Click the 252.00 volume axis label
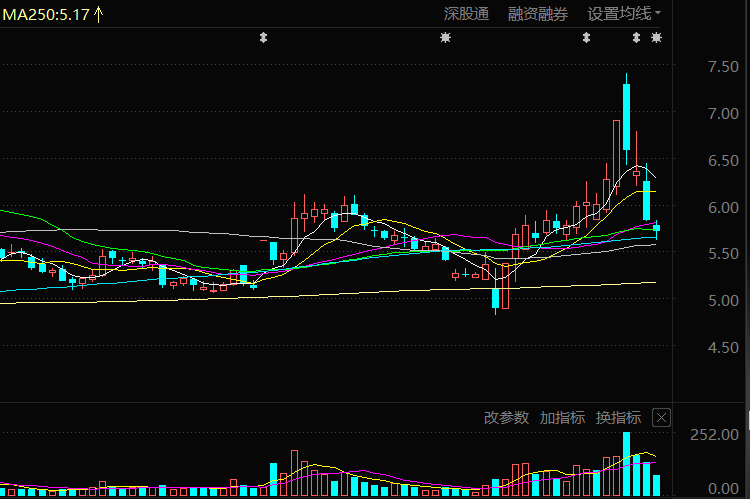 715,434
